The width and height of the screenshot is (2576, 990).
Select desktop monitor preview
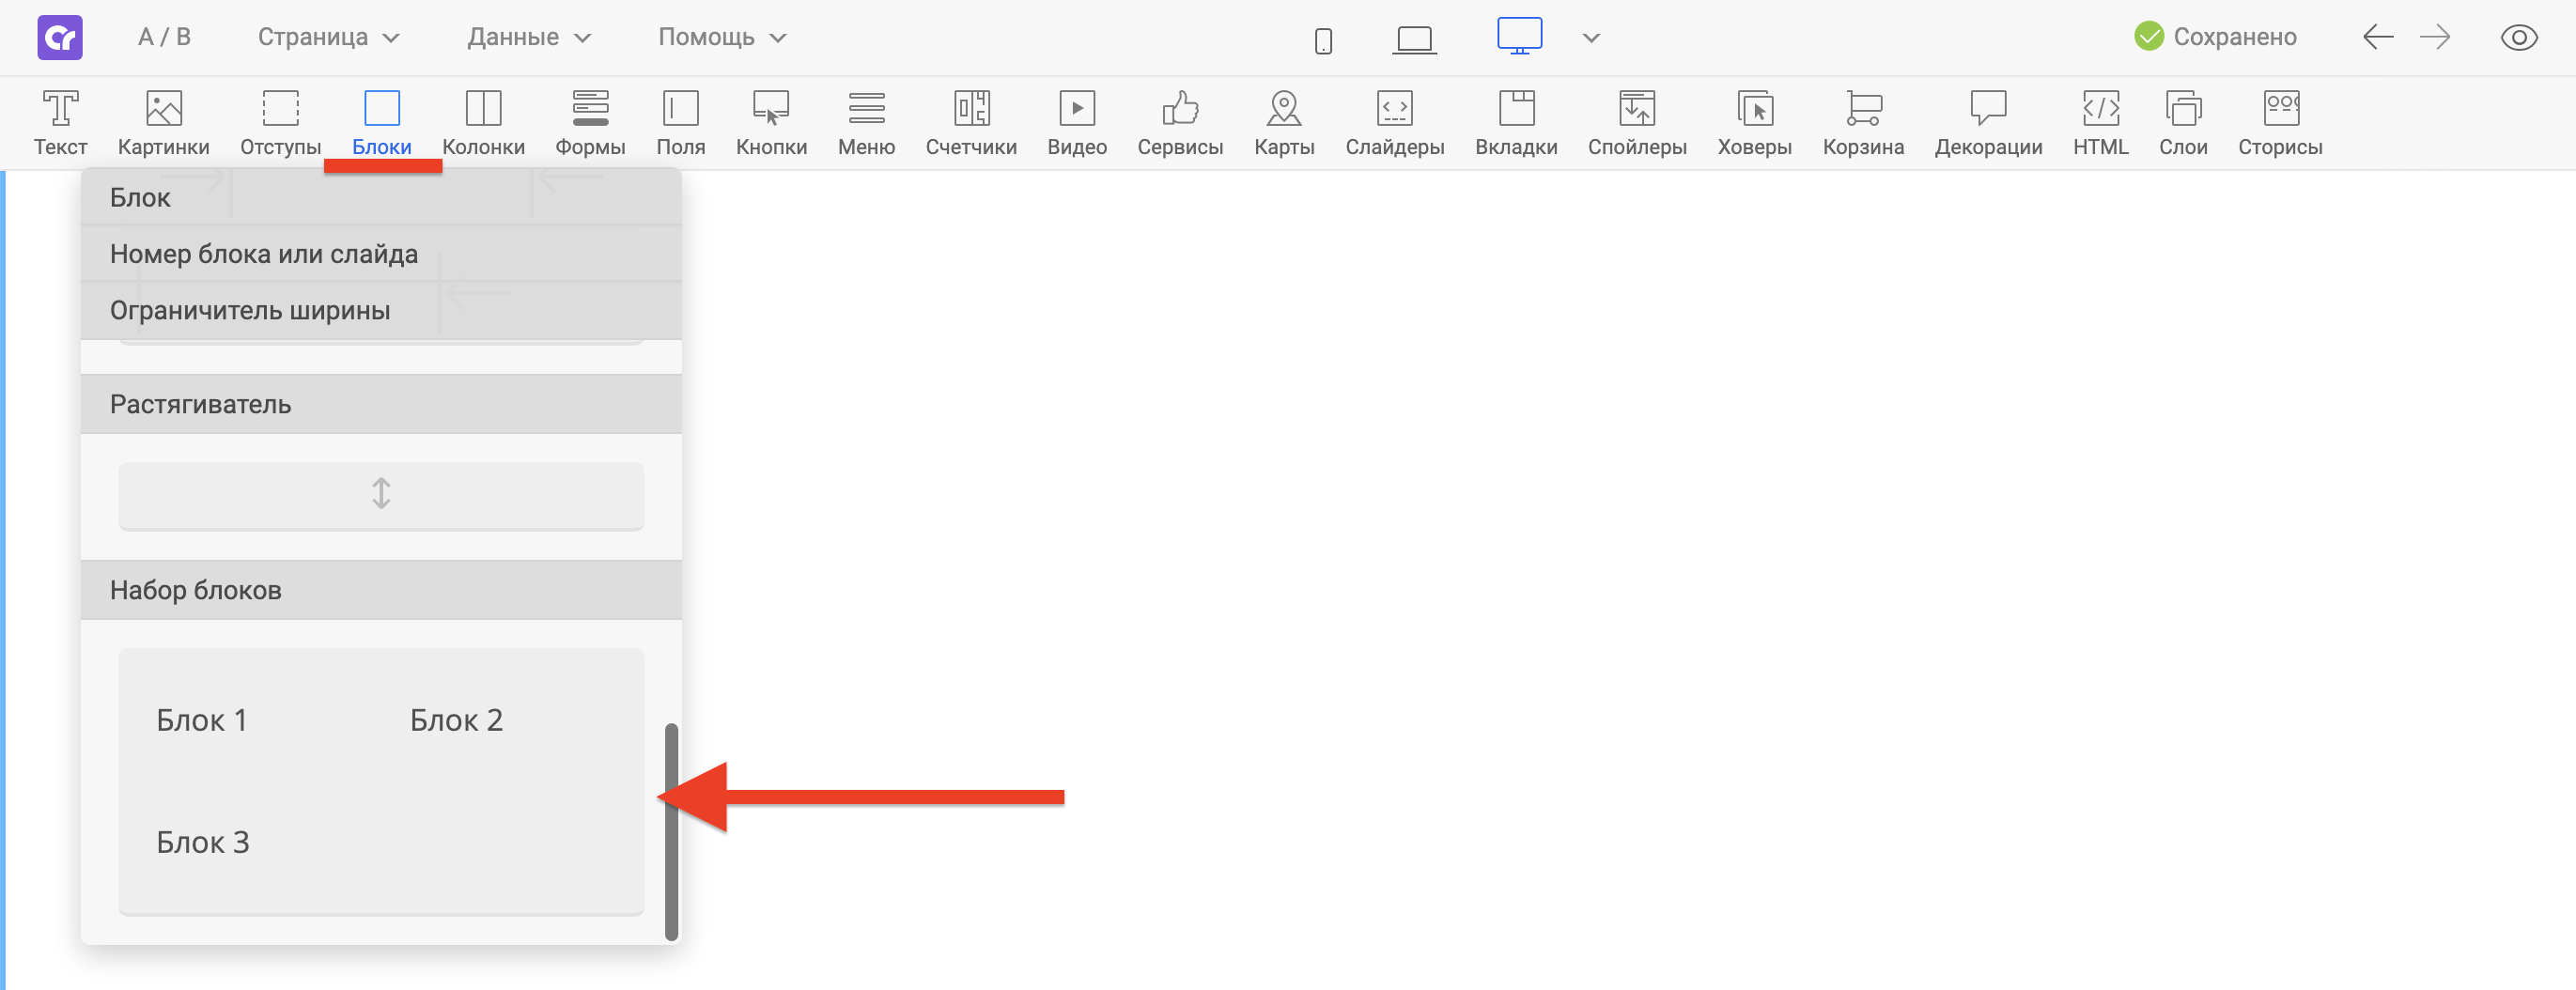click(1519, 36)
